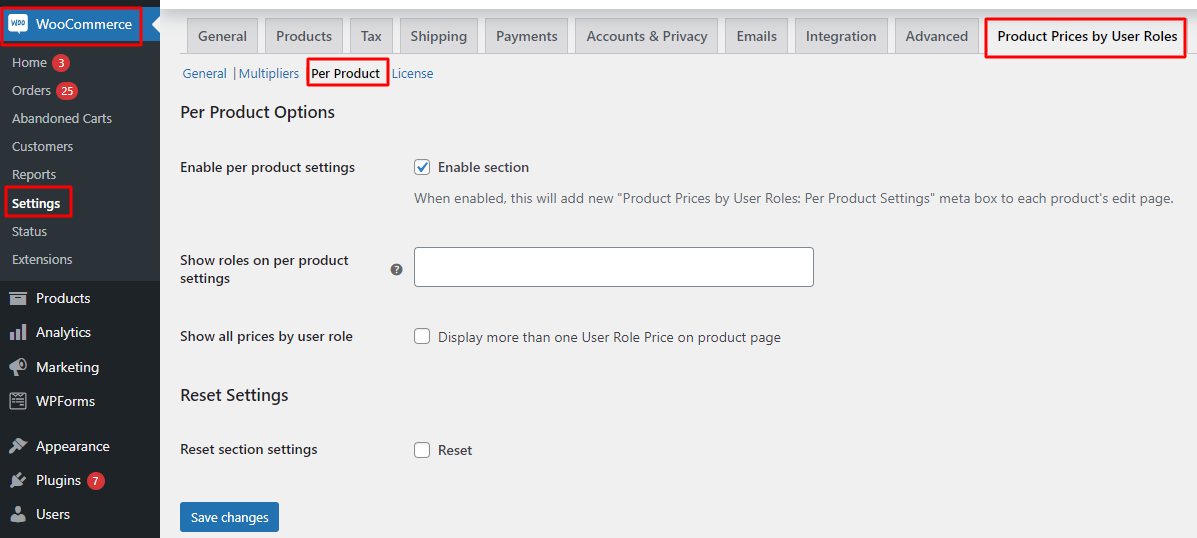Select the Per Product sub-section

click(346, 74)
